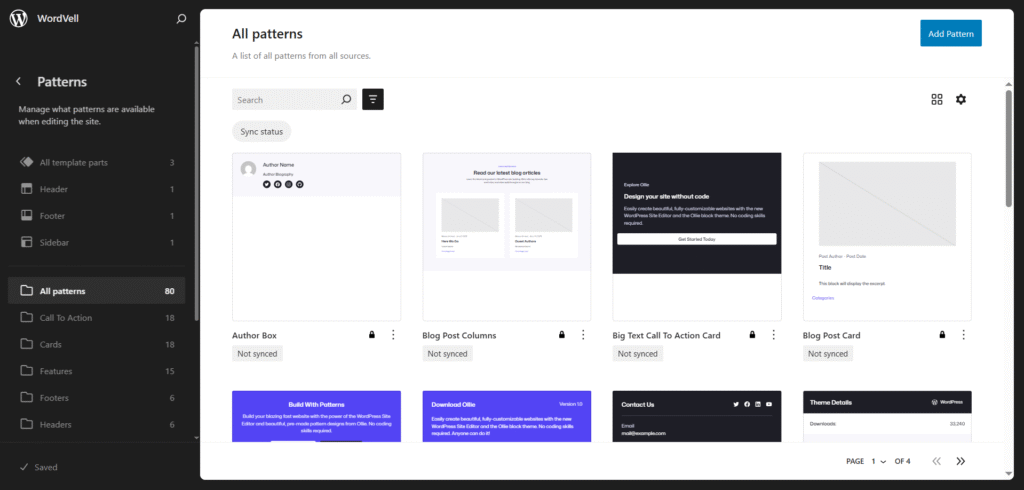1024x490 pixels.
Task: Open the search icon beside WordVell
Action: pyautogui.click(x=180, y=18)
